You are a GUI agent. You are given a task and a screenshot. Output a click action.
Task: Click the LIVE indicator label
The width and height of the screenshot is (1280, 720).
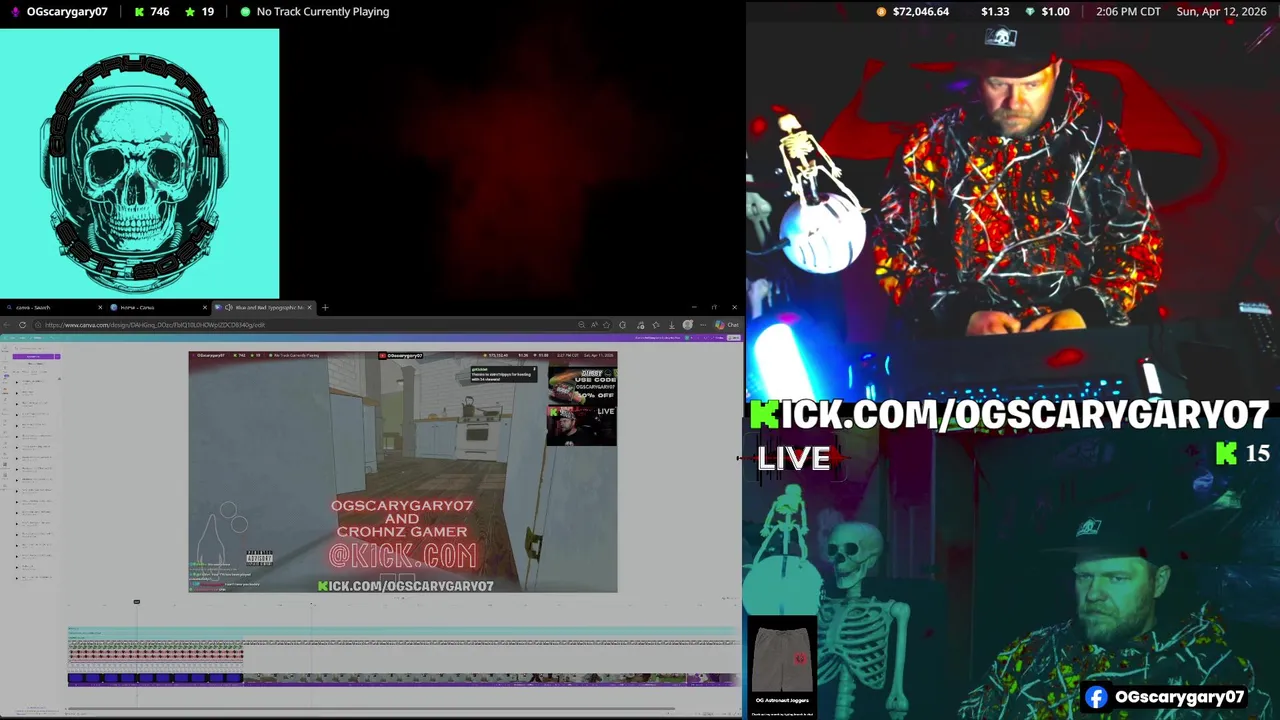(x=794, y=458)
